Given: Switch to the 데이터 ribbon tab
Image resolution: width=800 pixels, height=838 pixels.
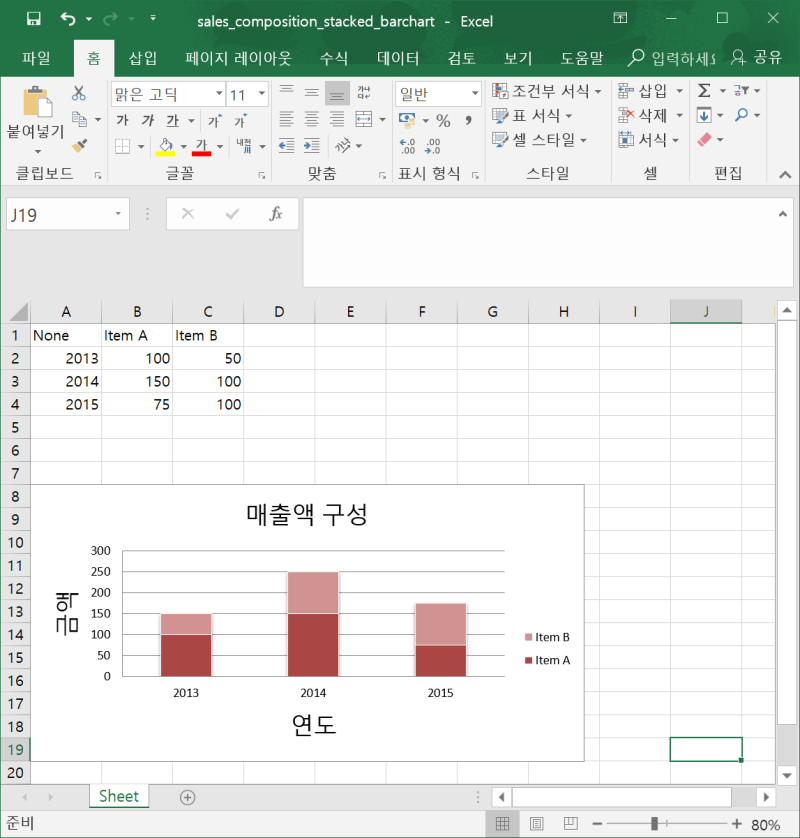Looking at the screenshot, I should [398, 58].
